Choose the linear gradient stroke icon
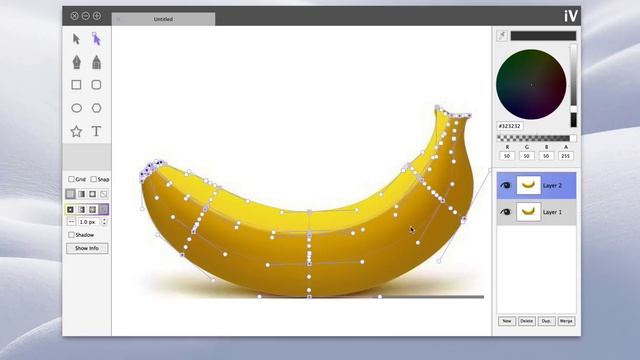This screenshot has width=640, height=360. (81, 209)
